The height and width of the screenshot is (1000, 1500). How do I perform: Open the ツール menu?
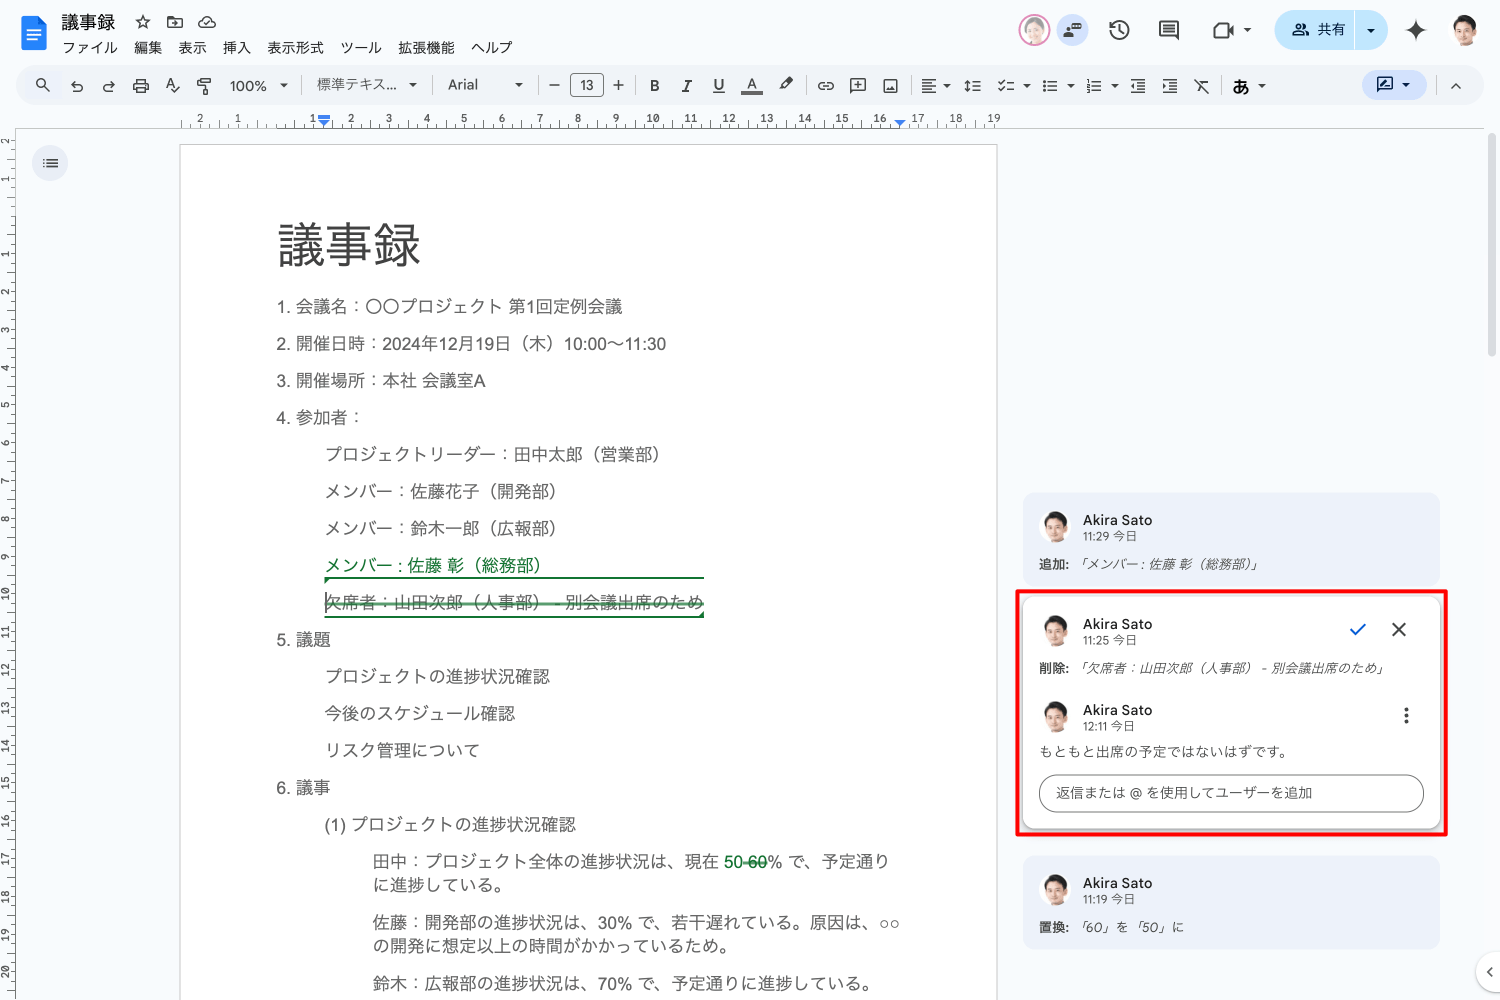tap(361, 48)
